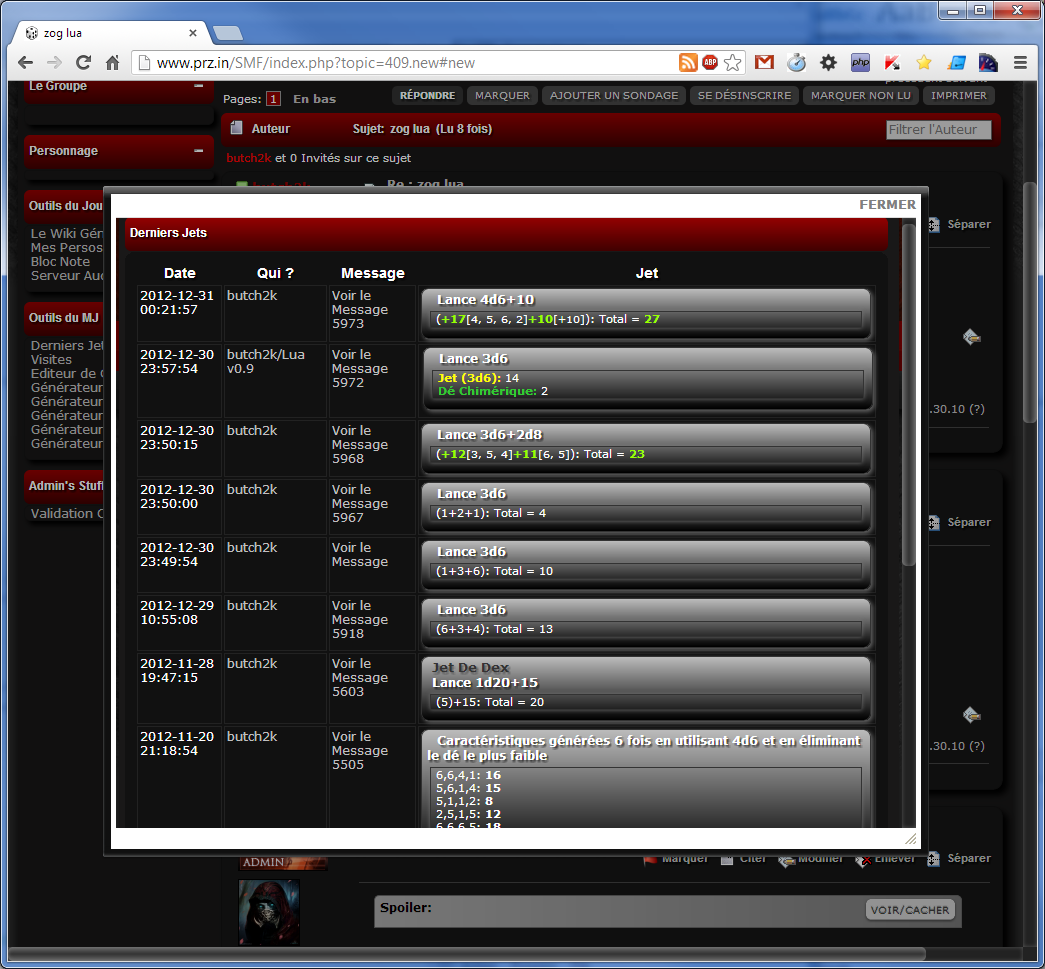Open the Adblock Plus icon
The width and height of the screenshot is (1045, 969).
point(710,62)
